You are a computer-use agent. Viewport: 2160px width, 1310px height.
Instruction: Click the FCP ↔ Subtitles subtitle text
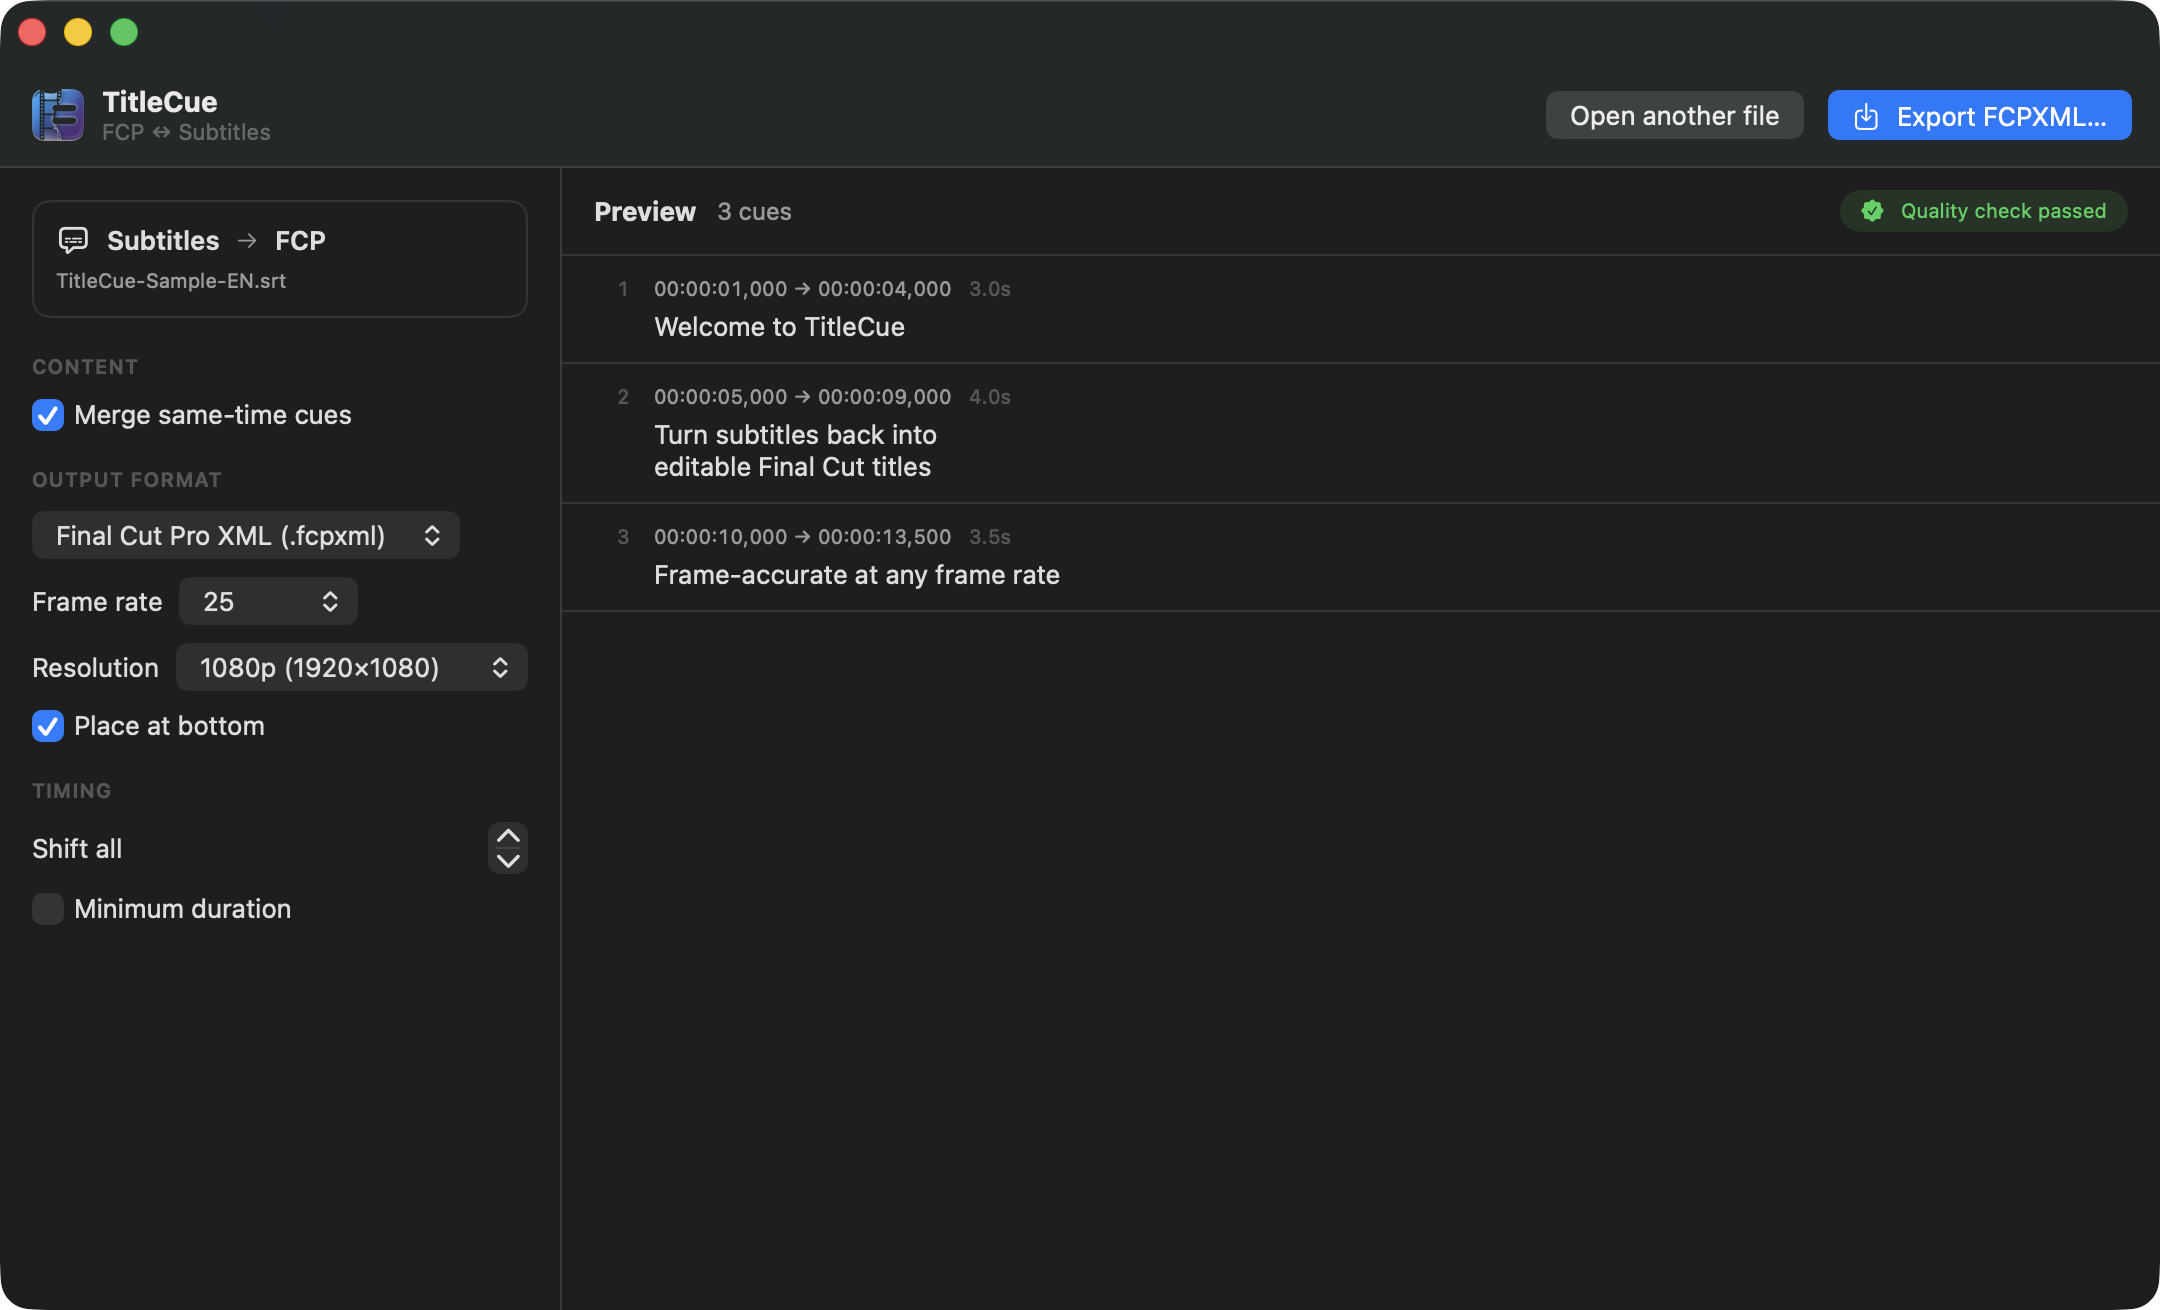186,133
